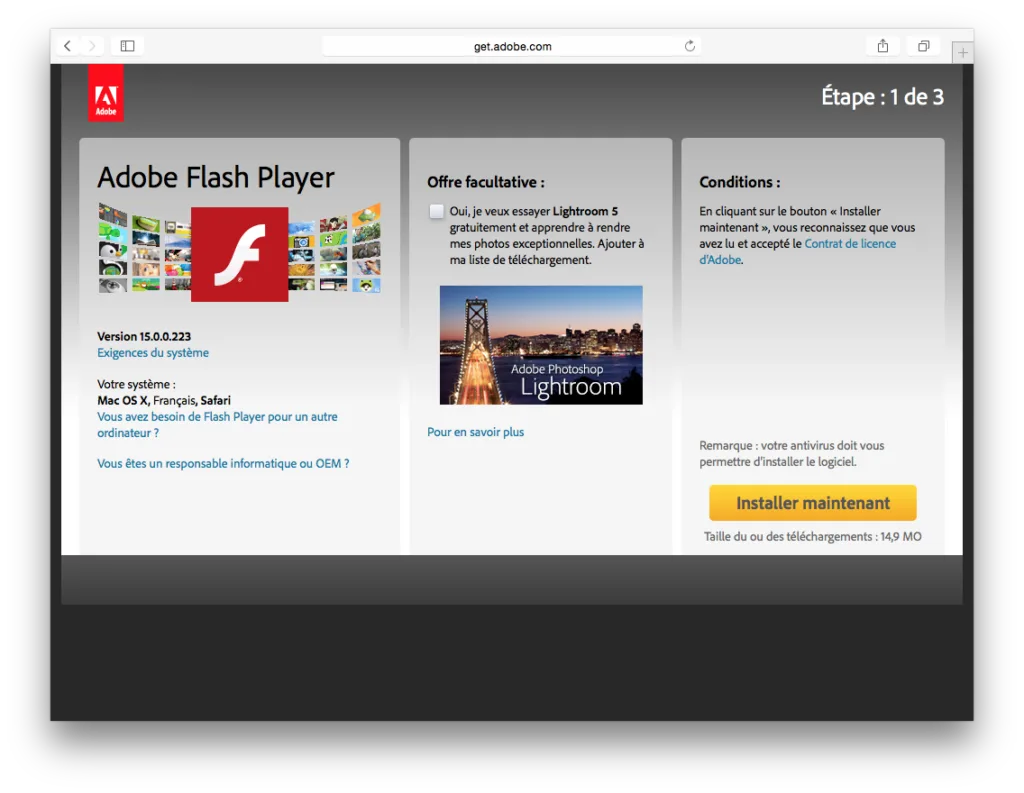Go back with Safari's back arrow
The height and width of the screenshot is (793, 1024).
click(x=67, y=46)
